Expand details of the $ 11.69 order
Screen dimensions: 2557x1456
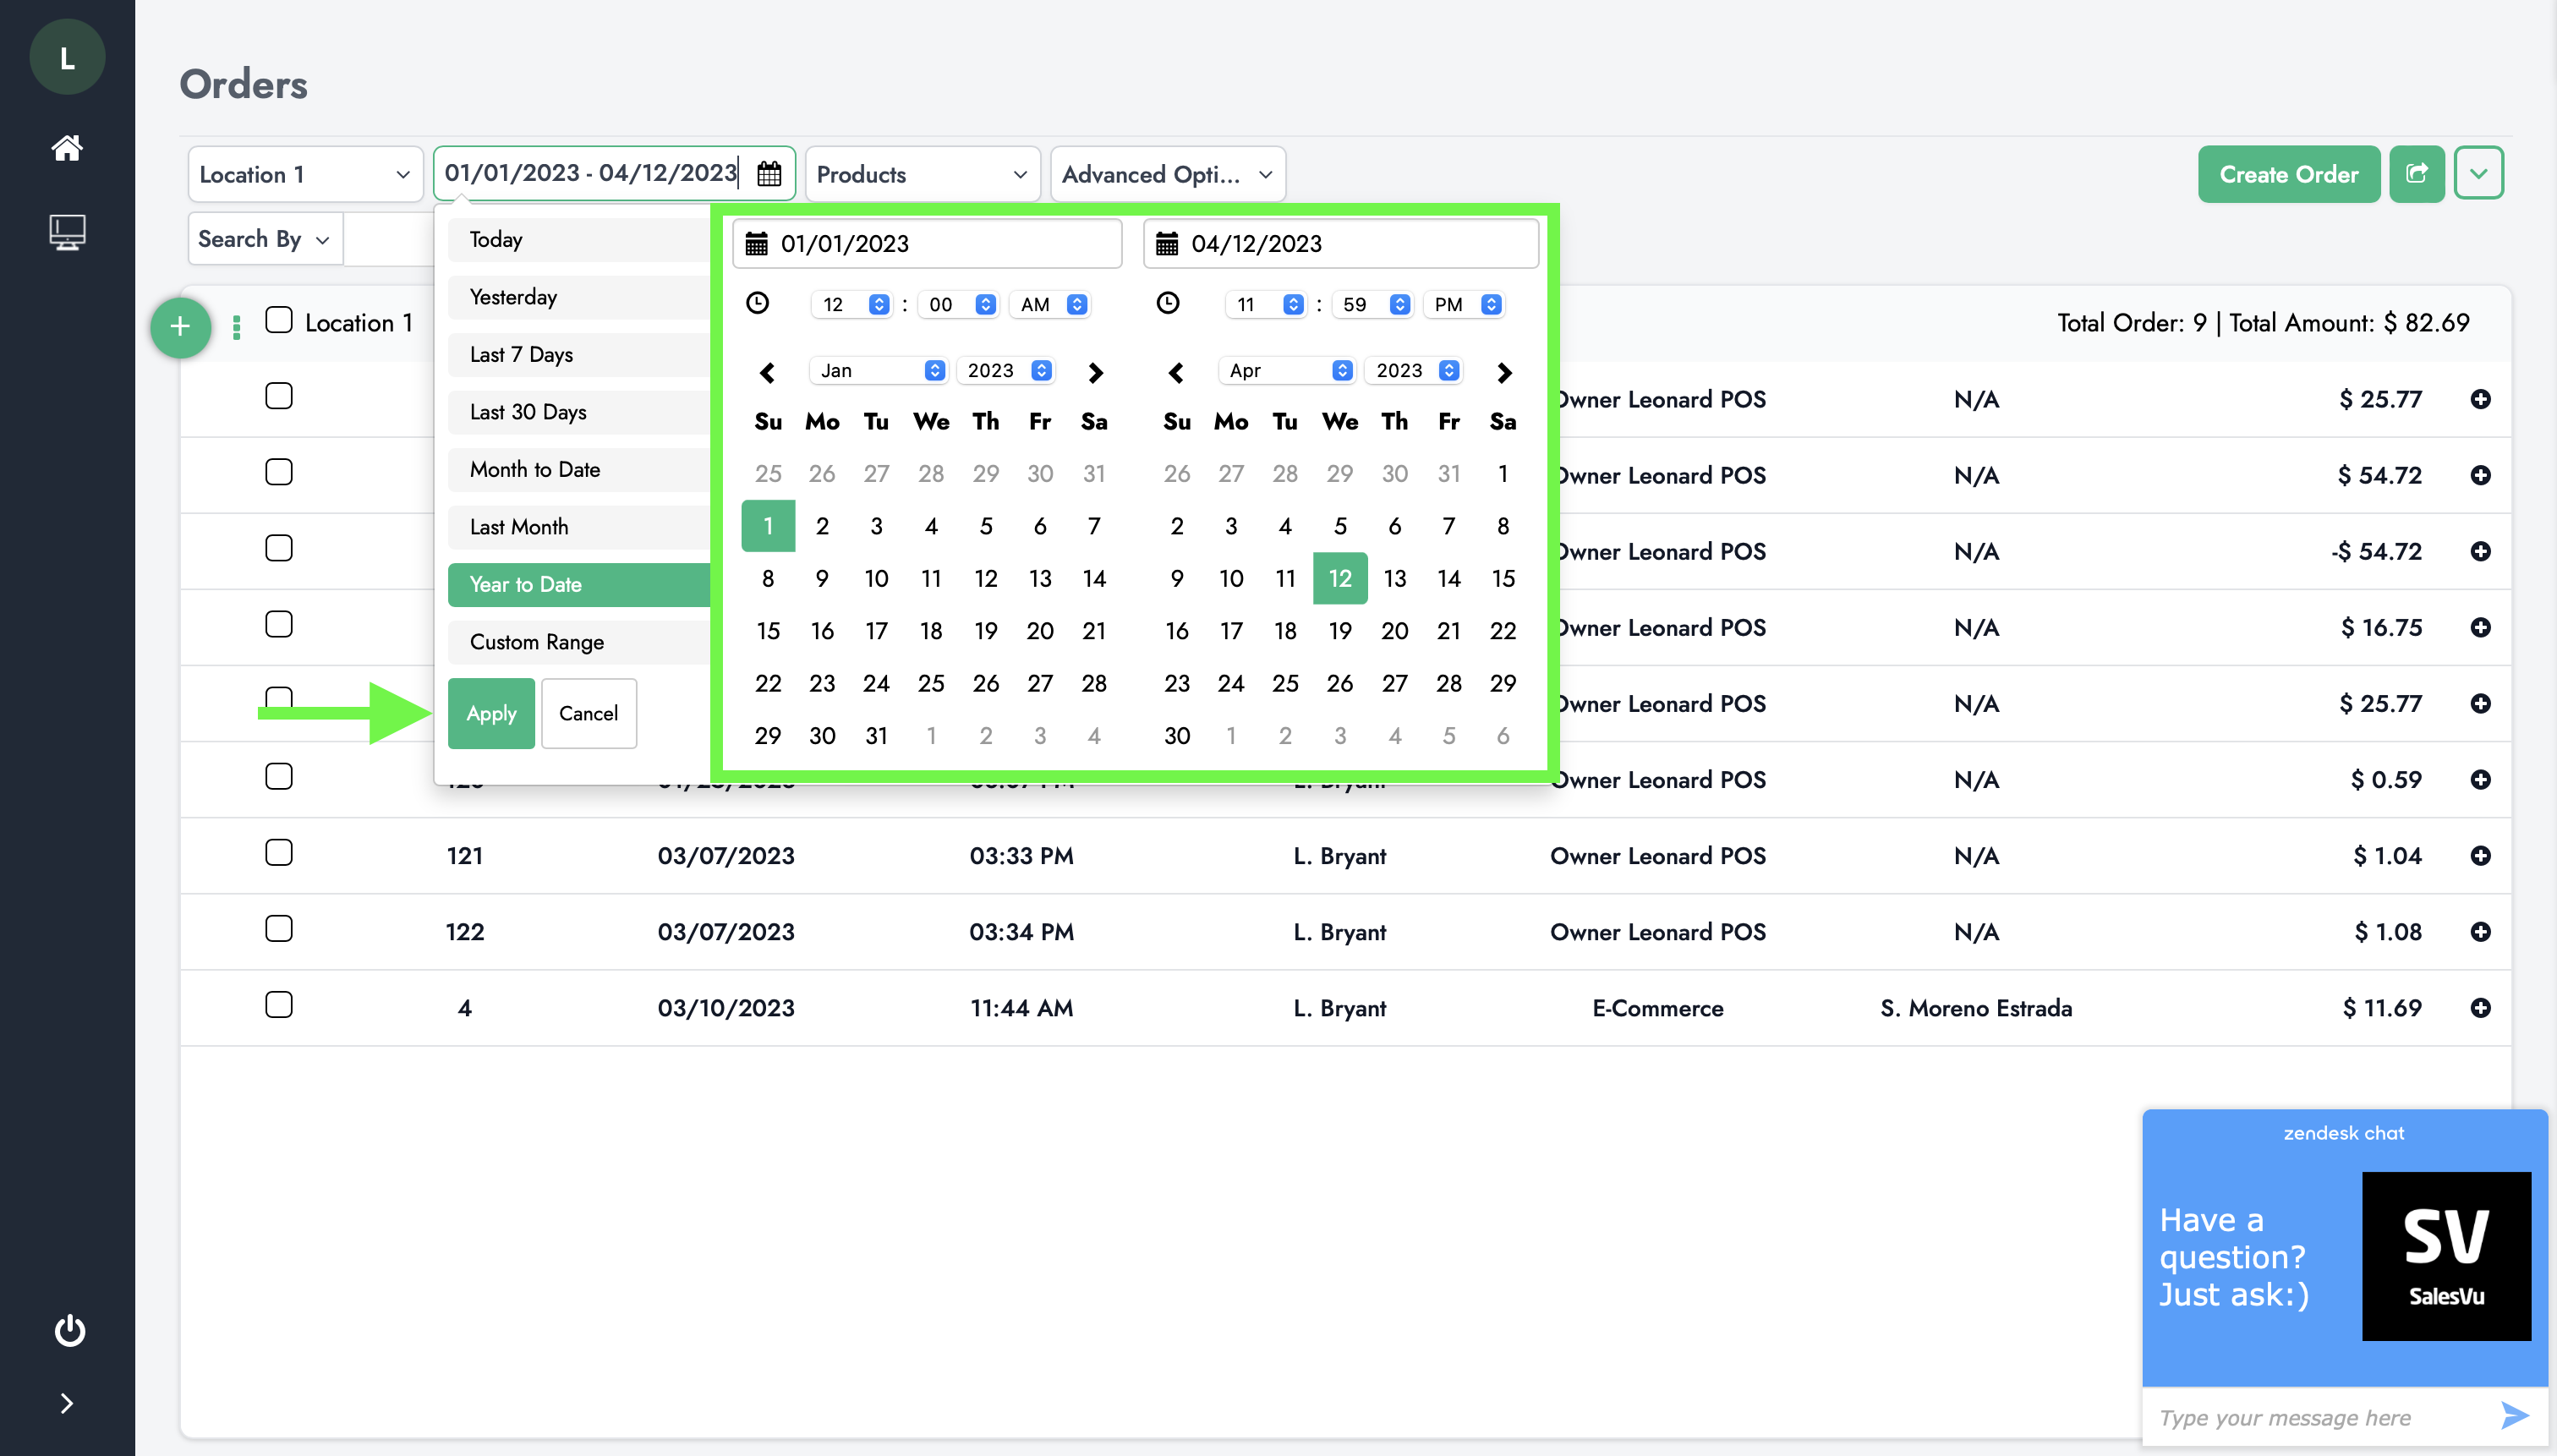pos(2480,1008)
